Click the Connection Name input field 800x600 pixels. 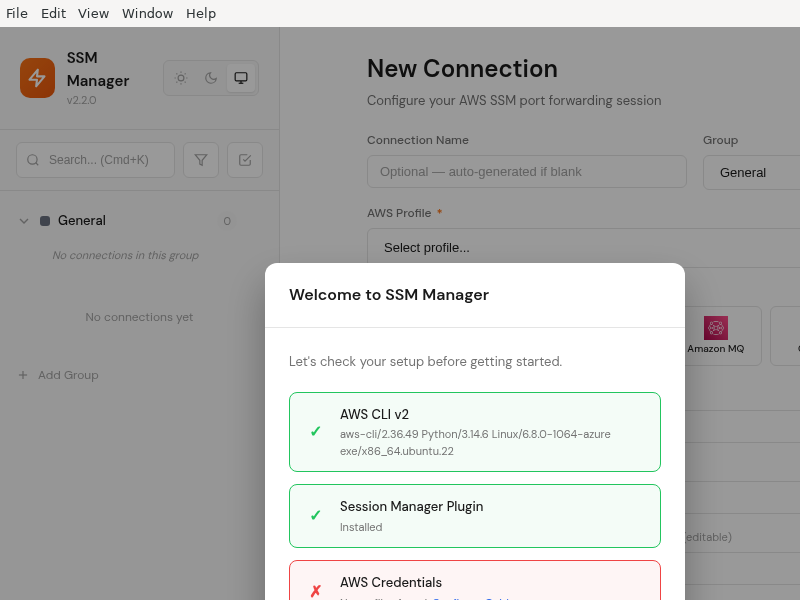click(527, 172)
